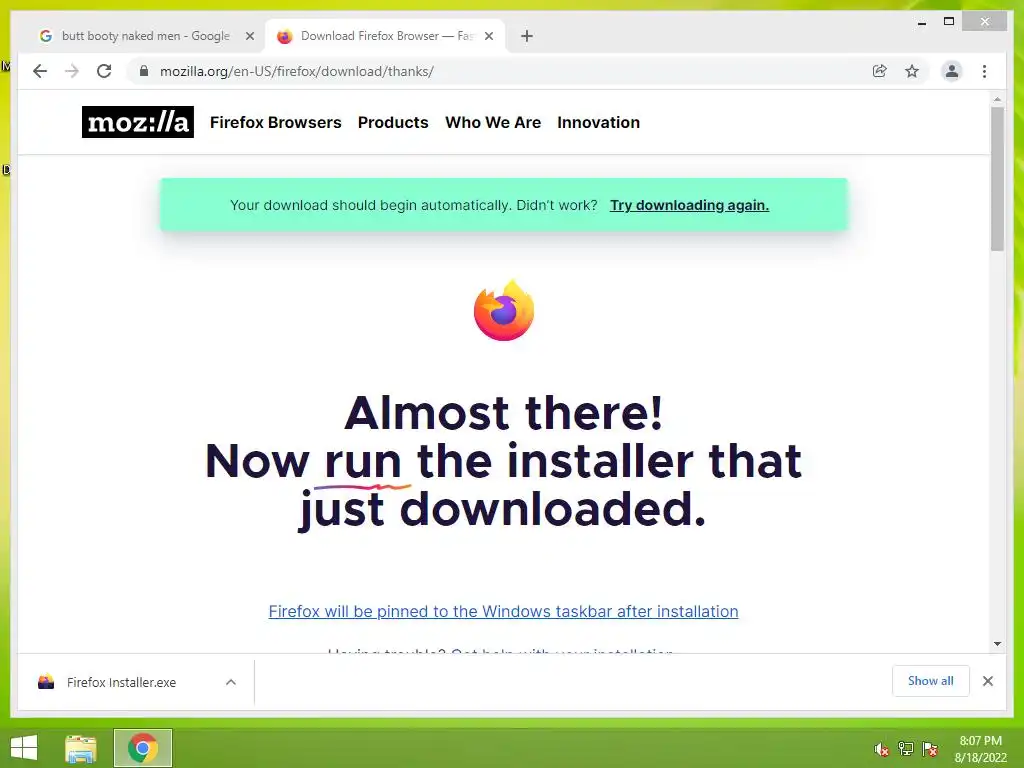
Task: Open the Innovation menu
Action: [x=598, y=122]
